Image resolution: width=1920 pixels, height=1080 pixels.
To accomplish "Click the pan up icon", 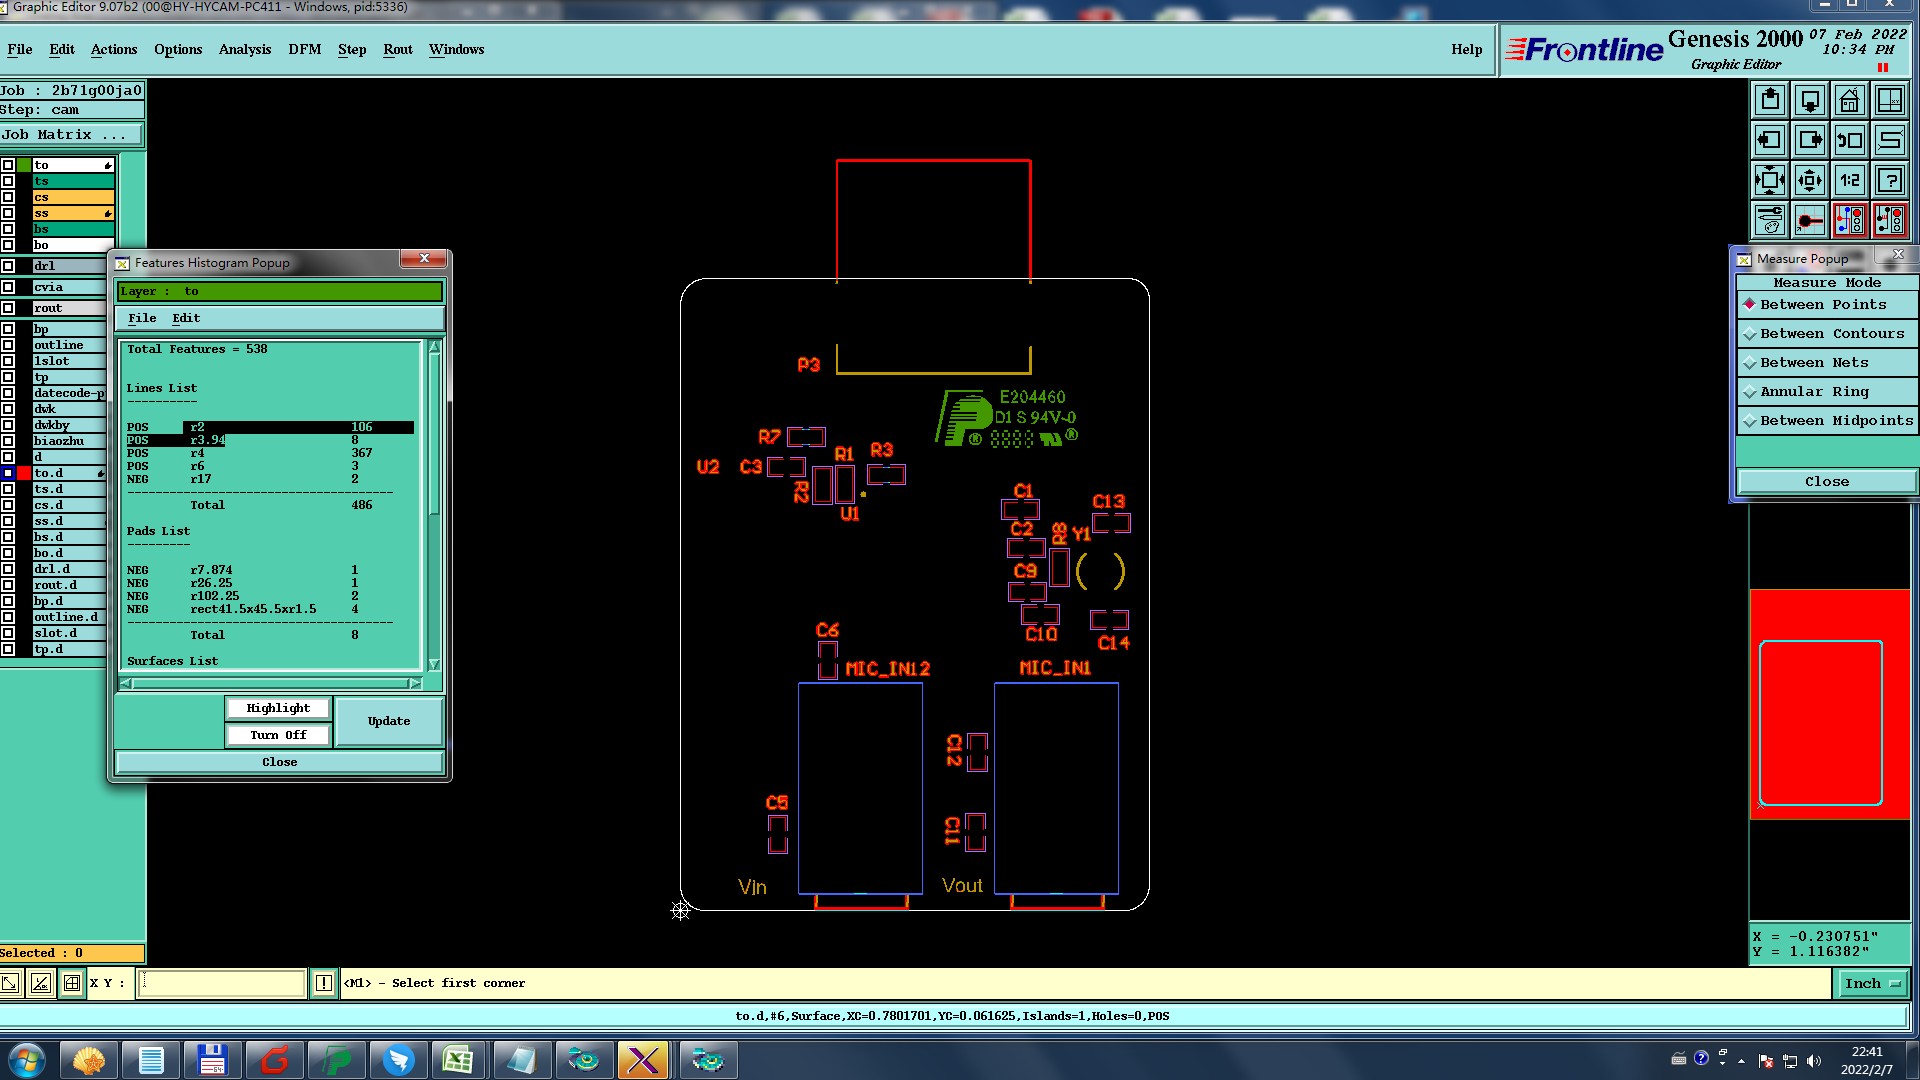I will click(x=1770, y=100).
